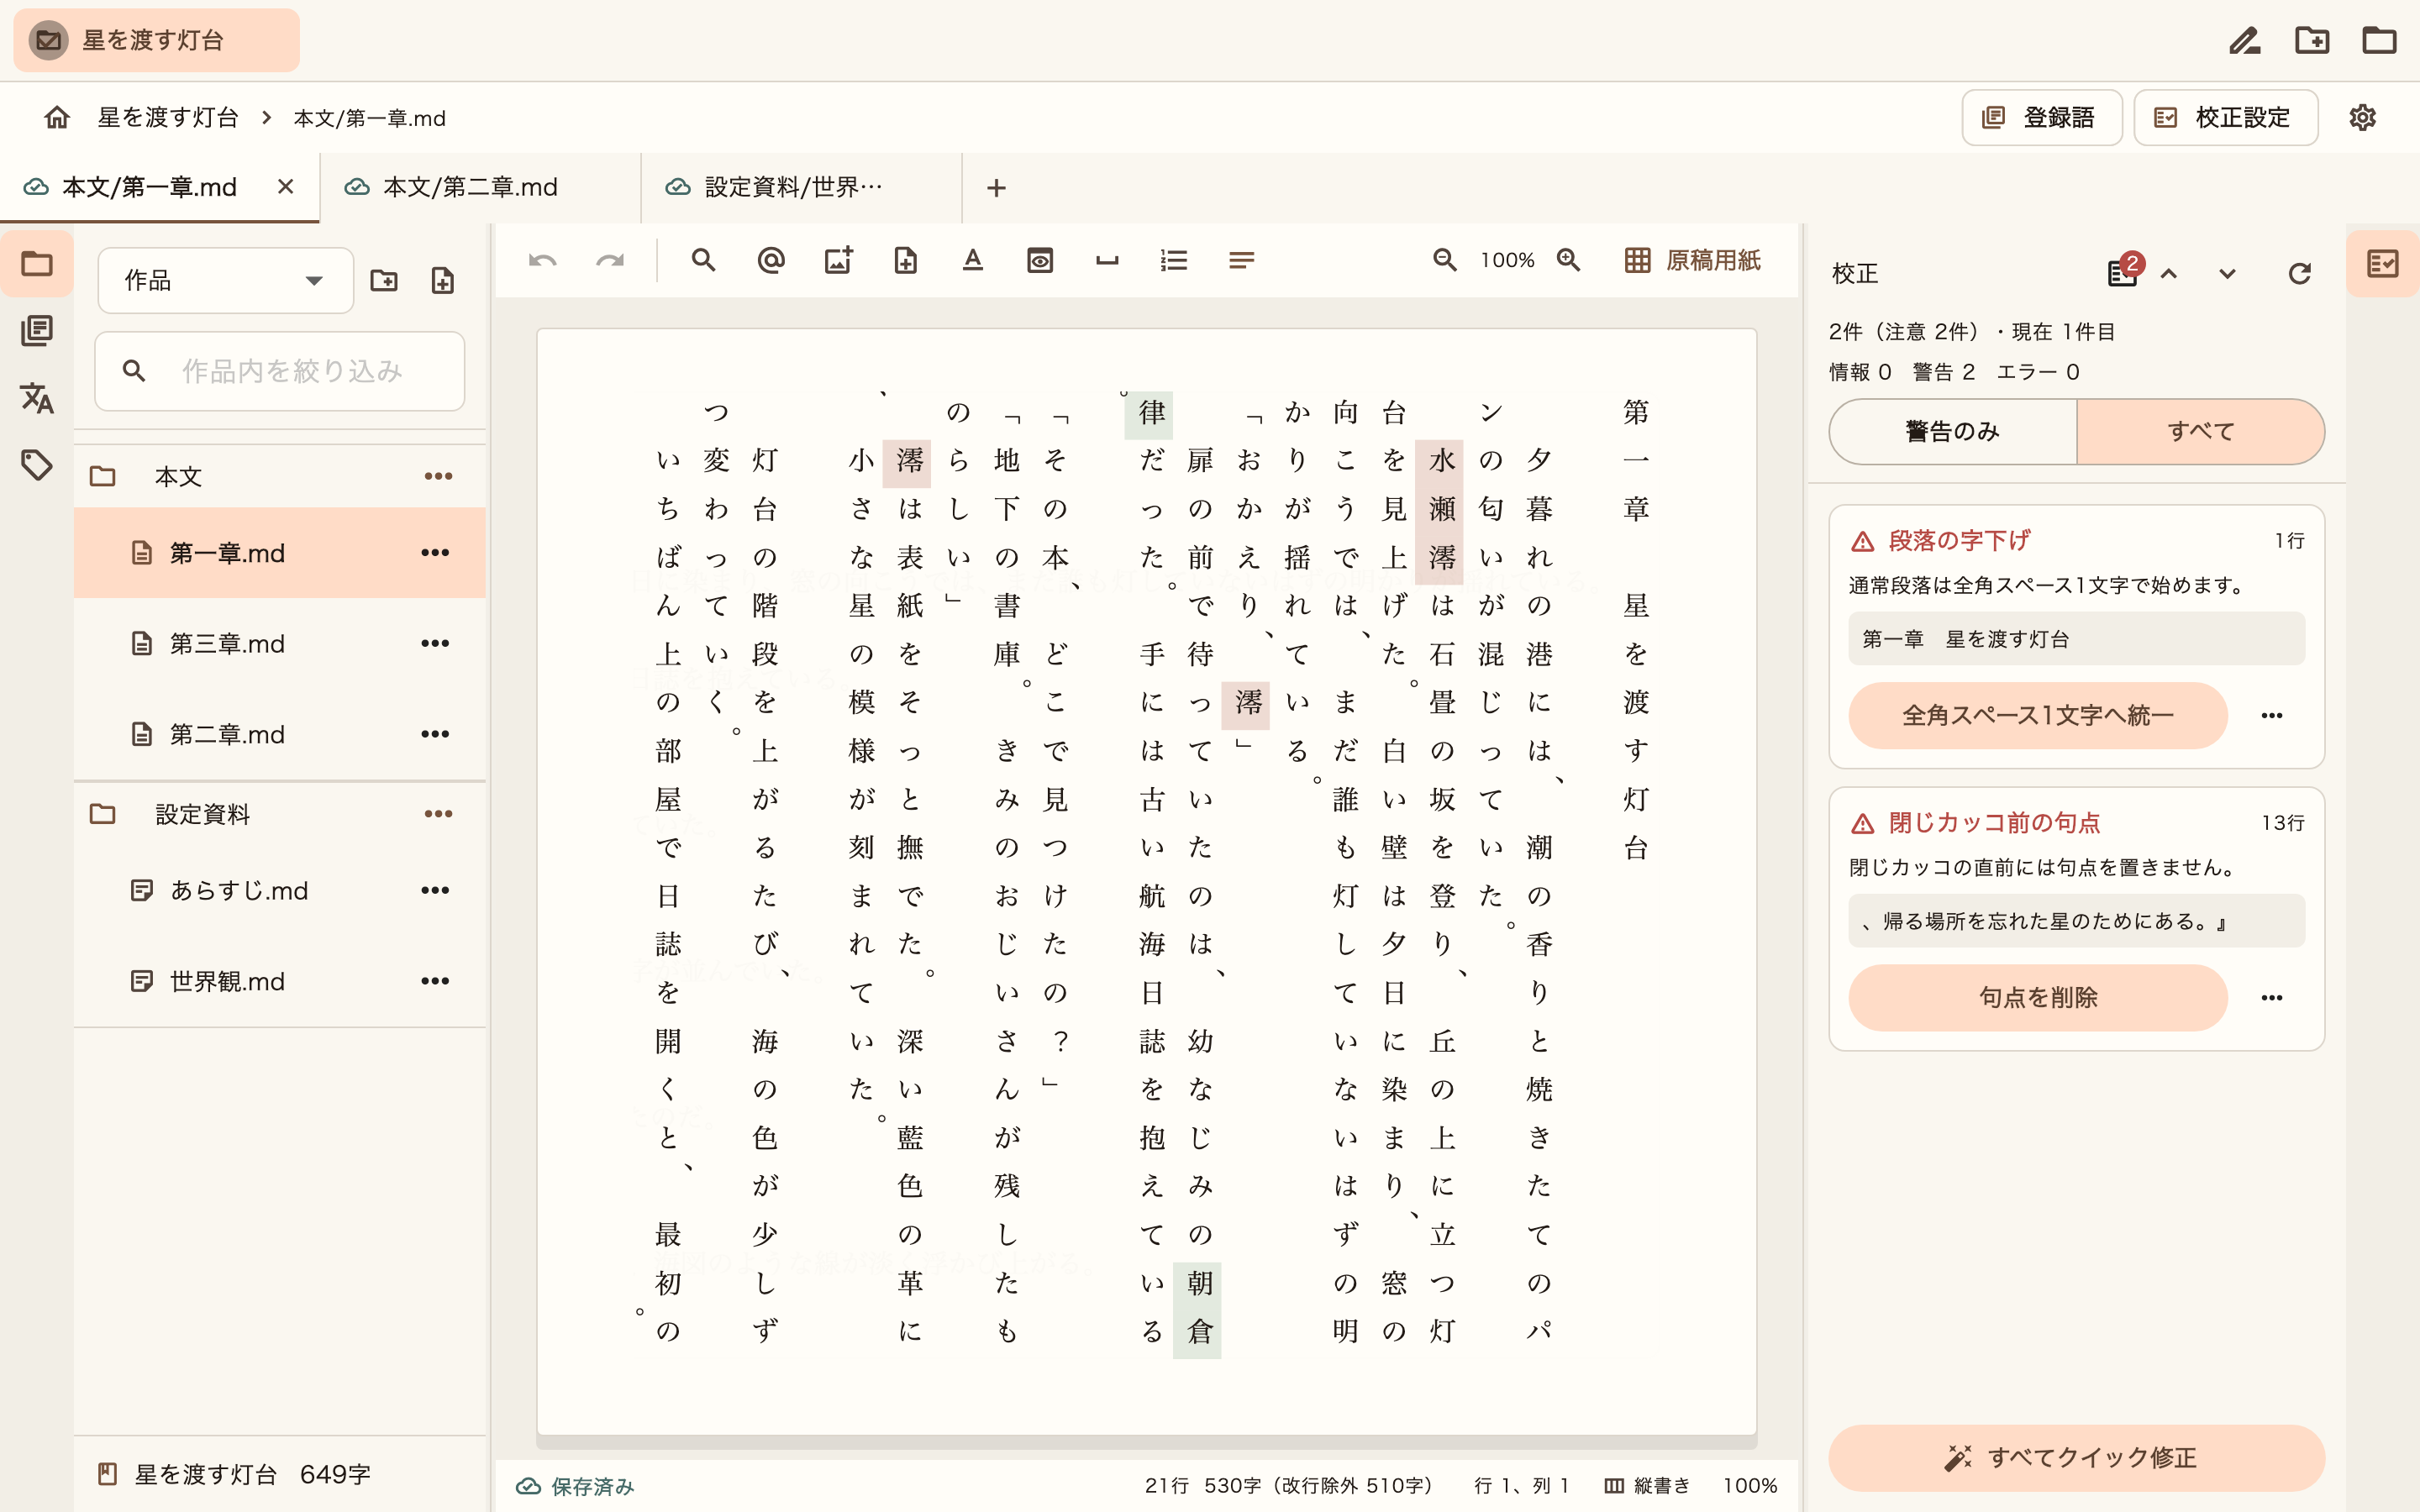Click the 作品内を絞り込み filter field
Image resolution: width=2420 pixels, height=1512 pixels.
(x=280, y=372)
